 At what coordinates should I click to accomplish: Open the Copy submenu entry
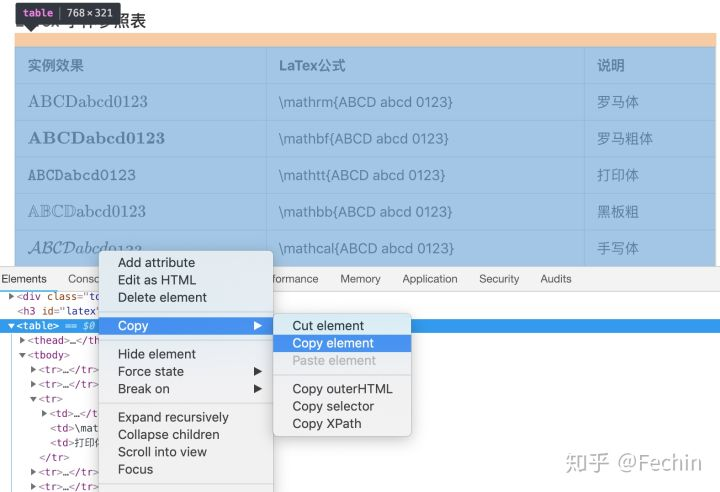click(186, 326)
